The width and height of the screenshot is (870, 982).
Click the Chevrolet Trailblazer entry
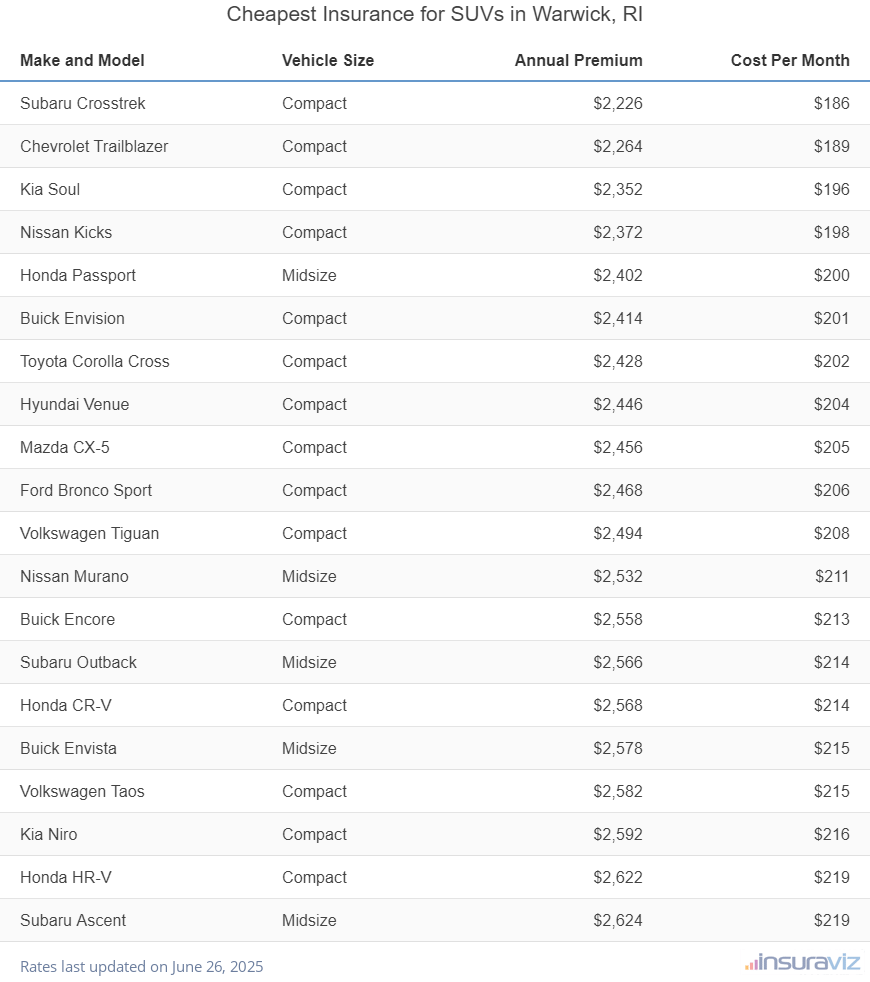coord(94,146)
